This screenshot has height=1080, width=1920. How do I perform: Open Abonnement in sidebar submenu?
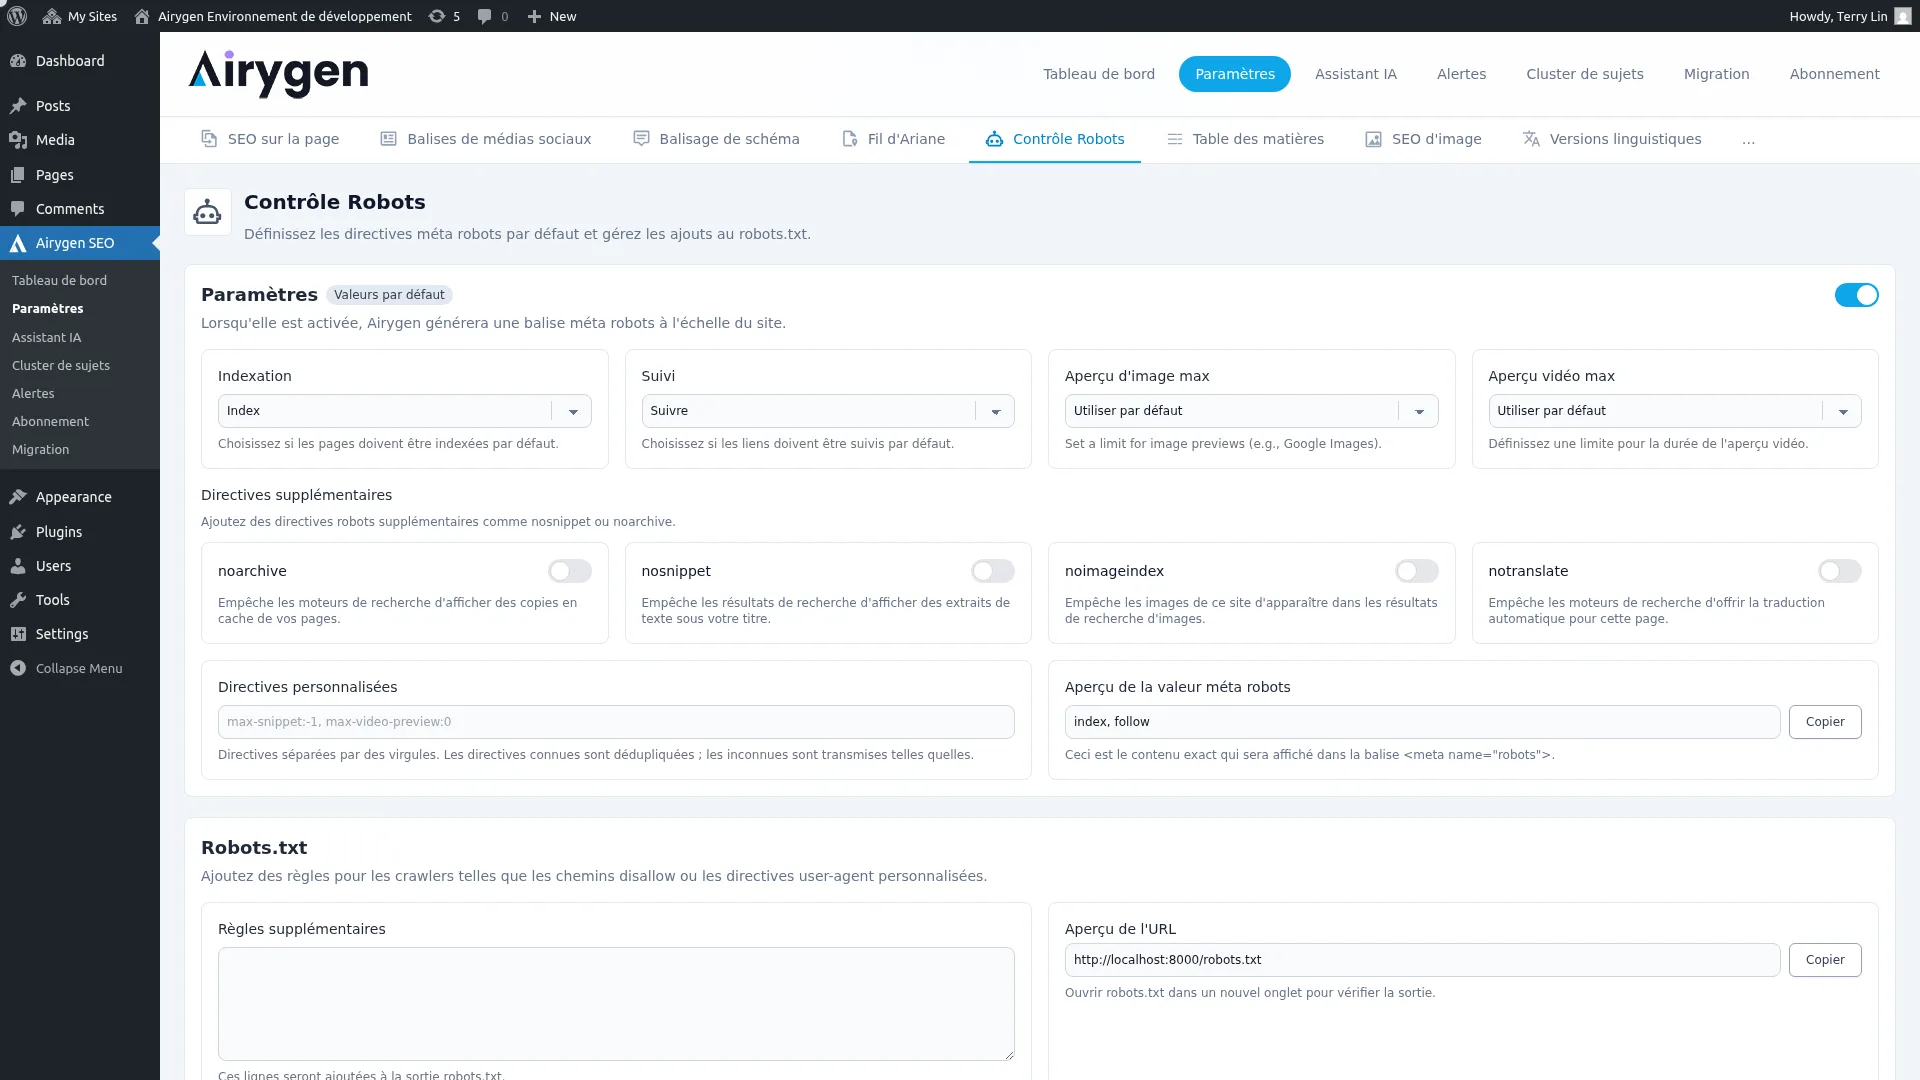(50, 422)
